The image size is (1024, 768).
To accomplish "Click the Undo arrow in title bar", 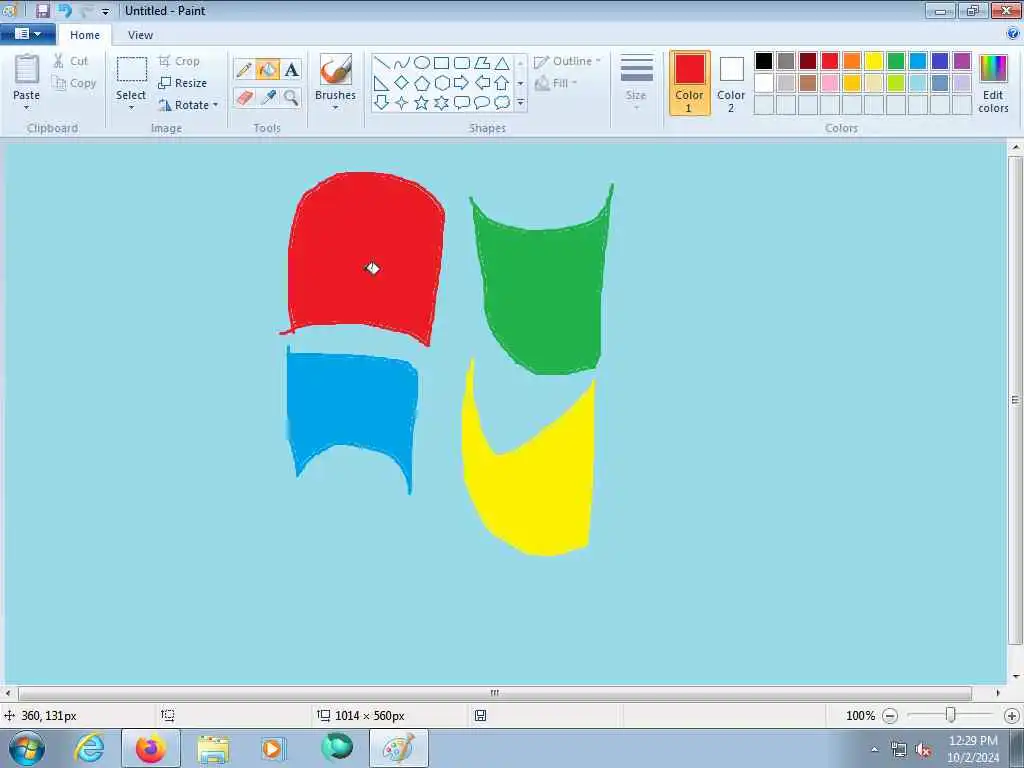I will (65, 10).
